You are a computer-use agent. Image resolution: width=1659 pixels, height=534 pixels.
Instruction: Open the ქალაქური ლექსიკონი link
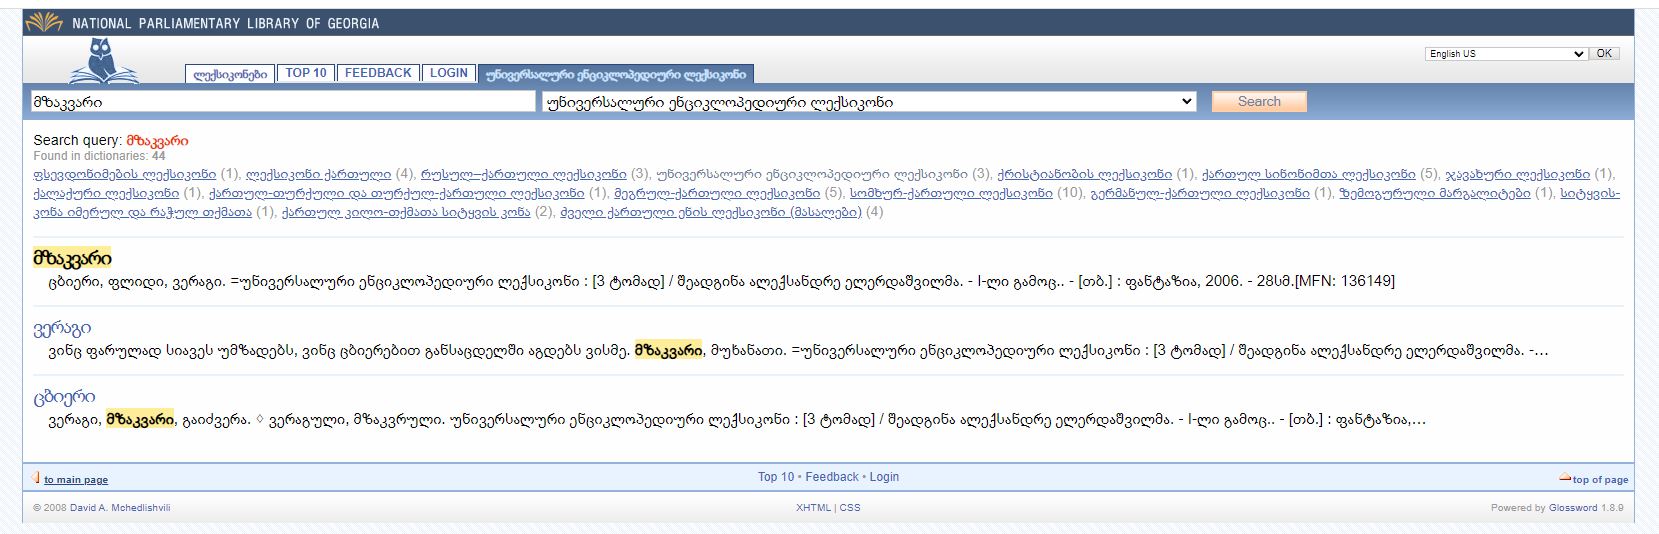click(x=106, y=193)
